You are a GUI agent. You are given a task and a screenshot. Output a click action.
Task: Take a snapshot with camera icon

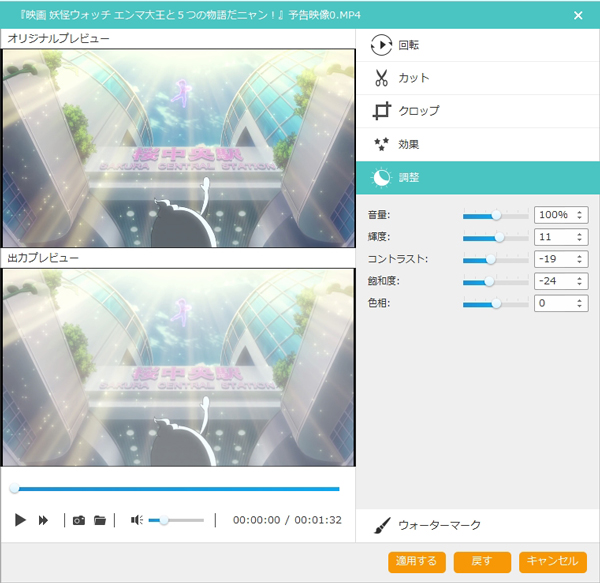coord(79,520)
